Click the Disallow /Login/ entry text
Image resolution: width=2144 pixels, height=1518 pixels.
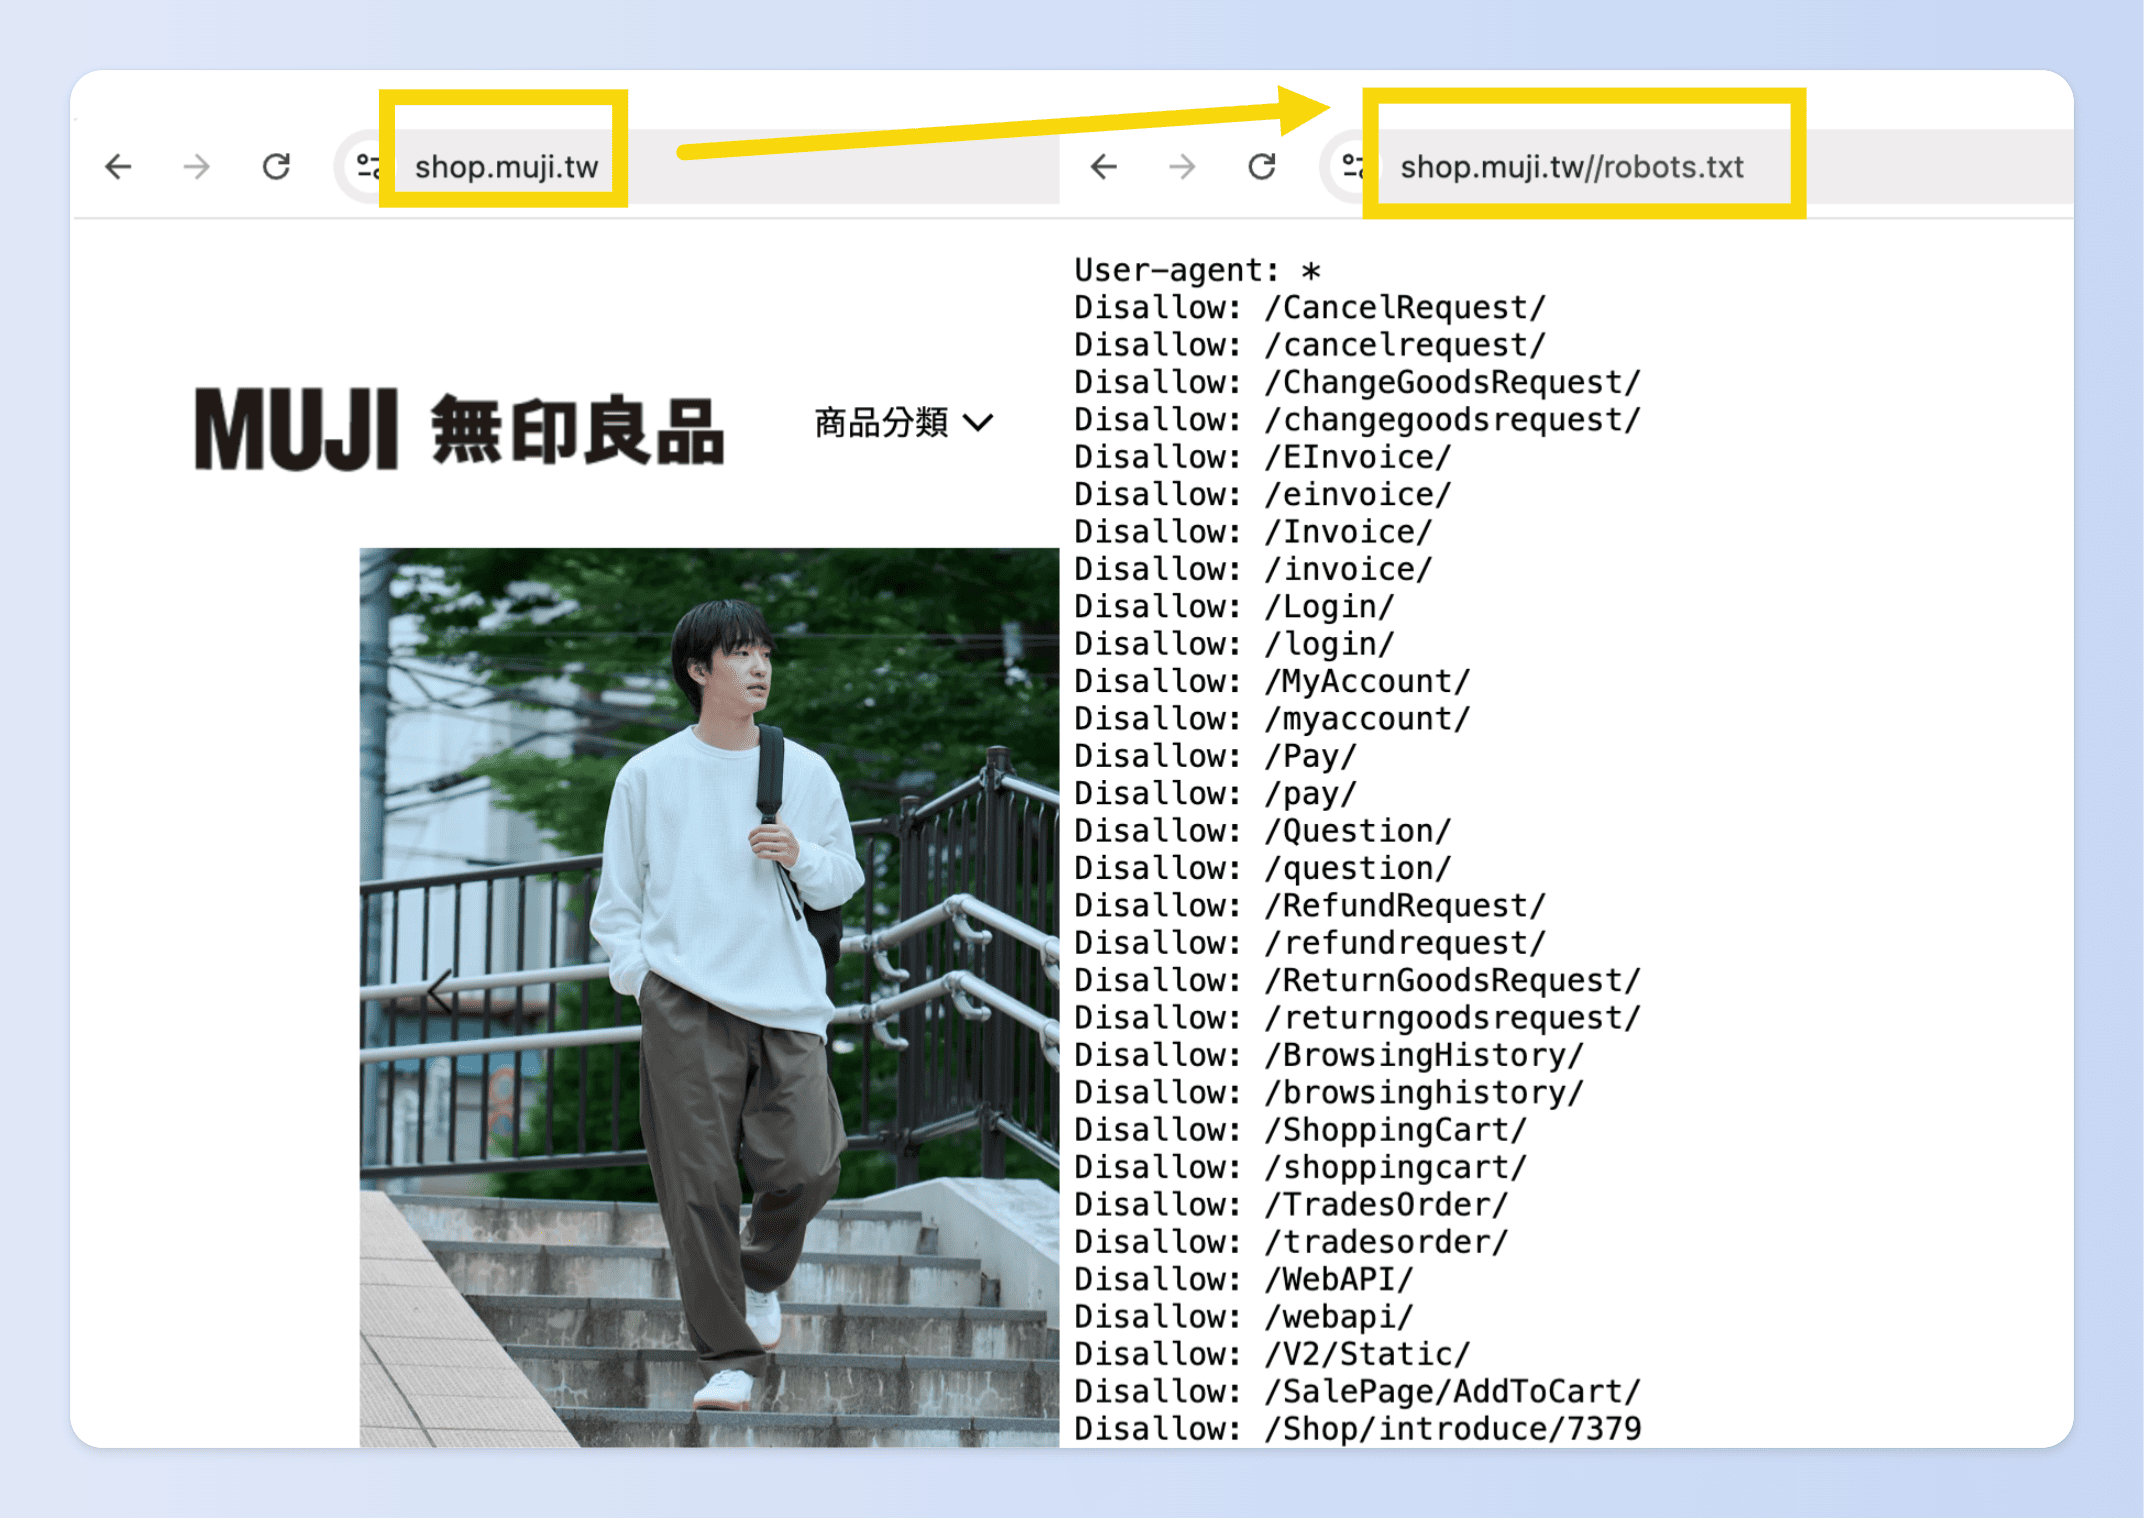(1232, 606)
